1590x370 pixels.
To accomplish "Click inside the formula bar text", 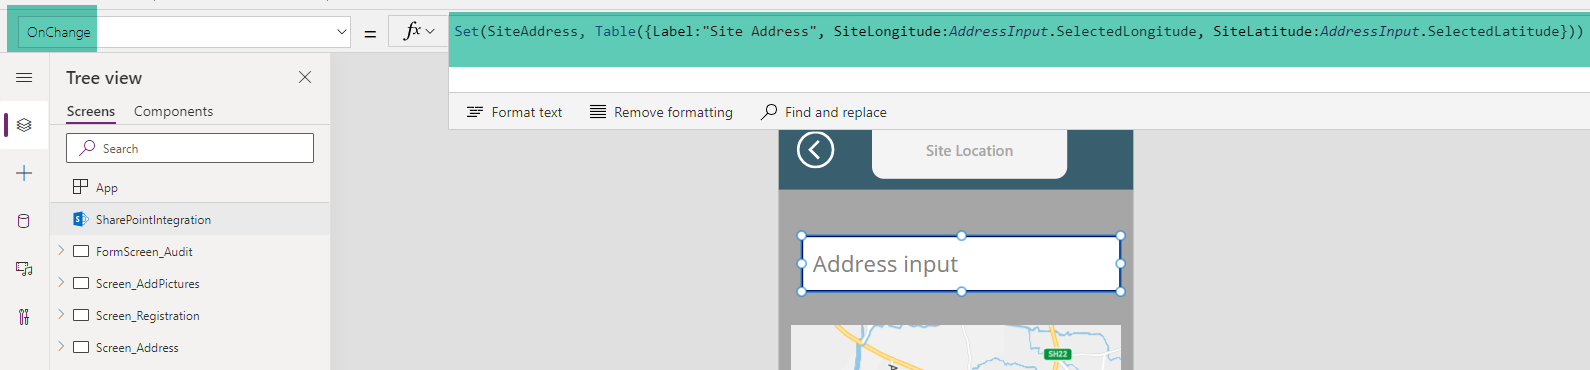I will (1018, 31).
